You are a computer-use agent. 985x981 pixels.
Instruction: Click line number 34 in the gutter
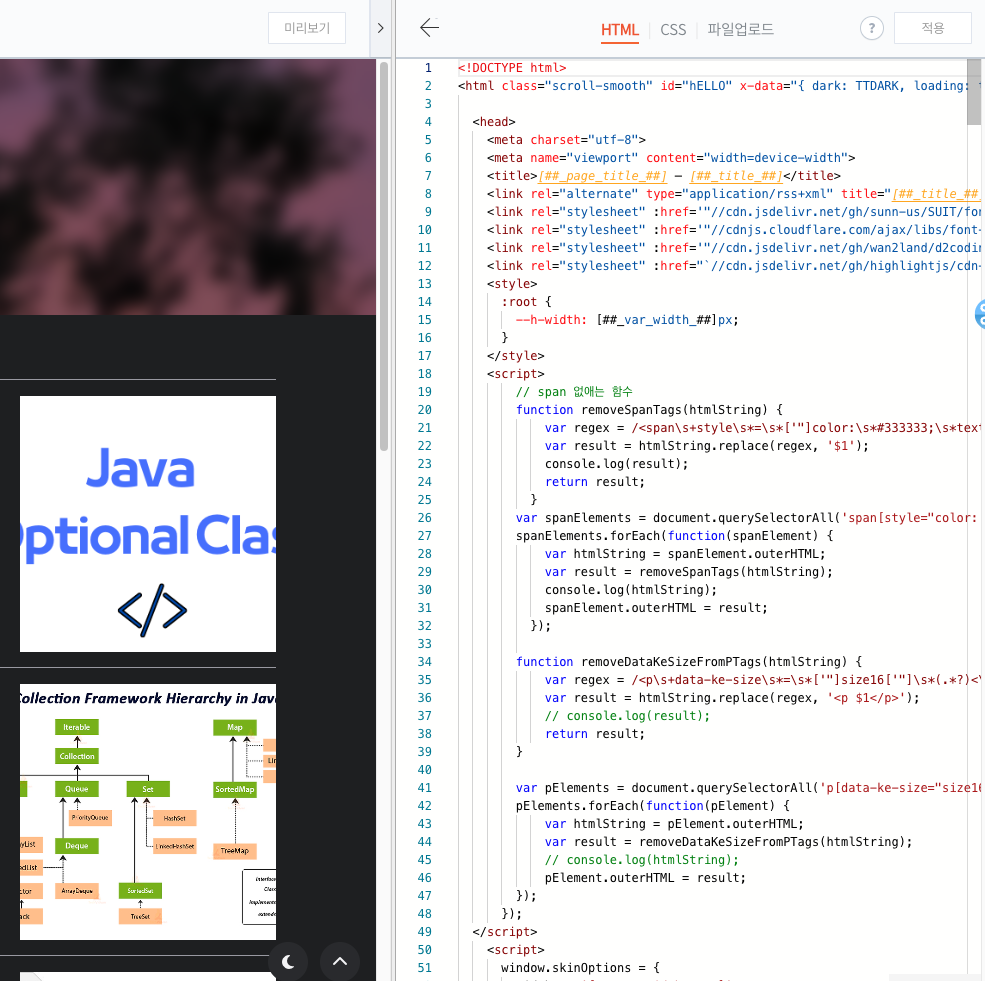[425, 661]
